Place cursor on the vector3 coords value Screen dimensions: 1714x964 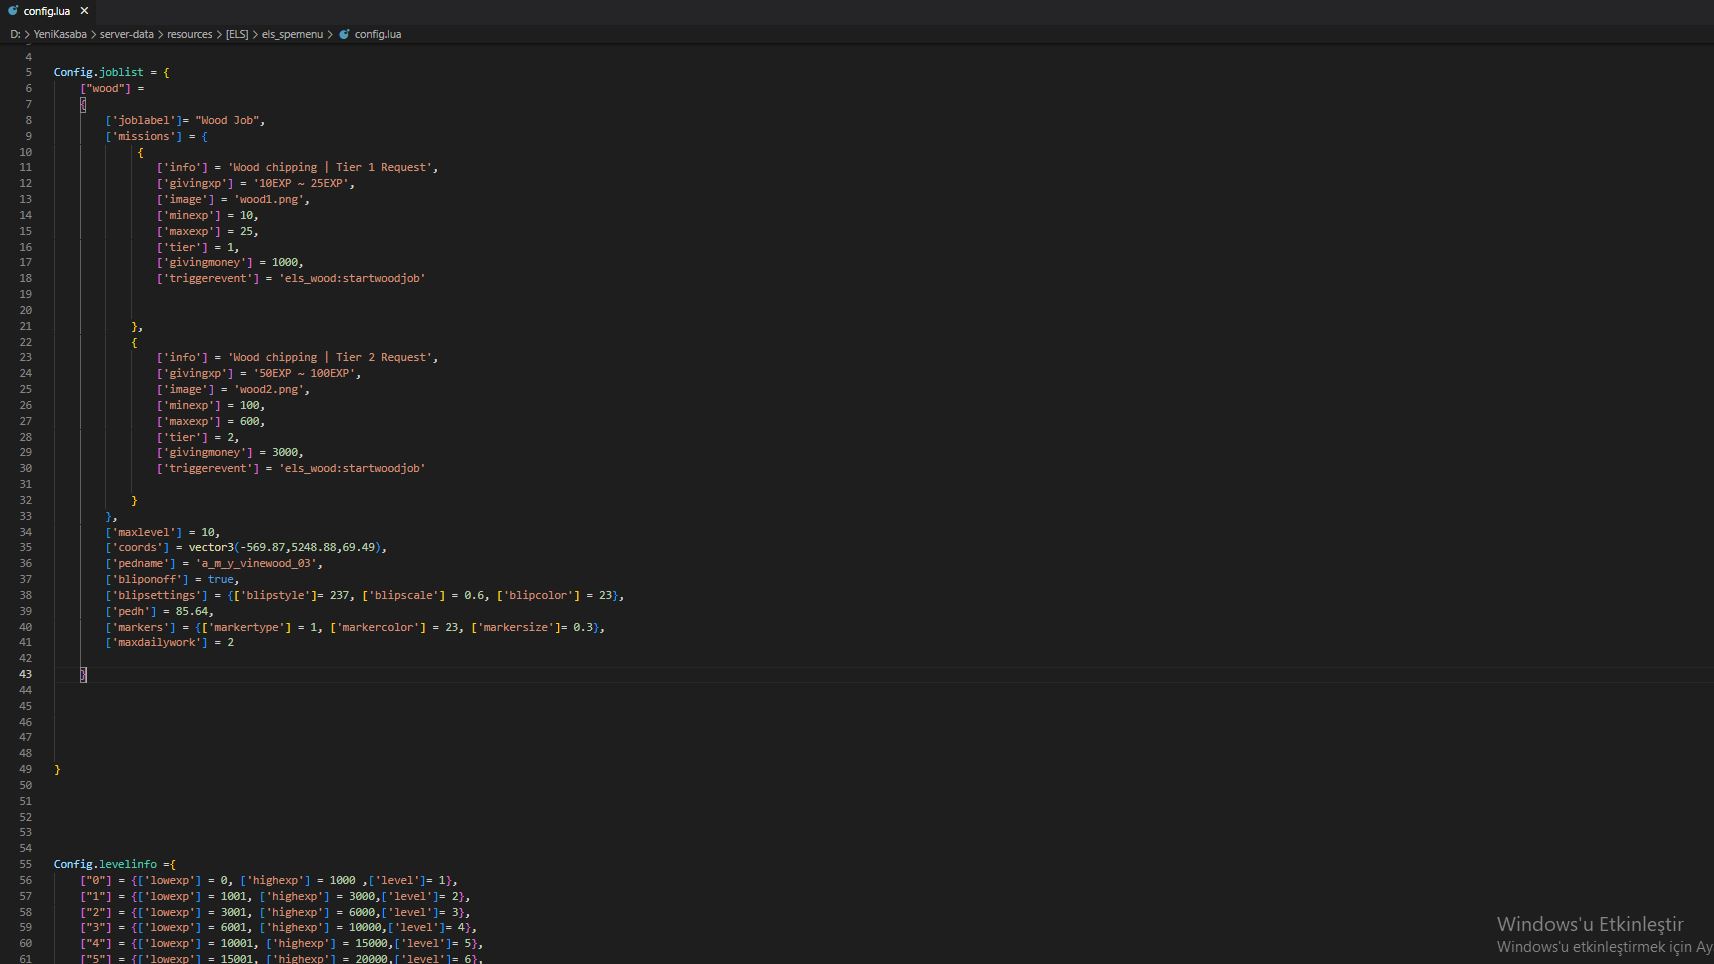[285, 547]
